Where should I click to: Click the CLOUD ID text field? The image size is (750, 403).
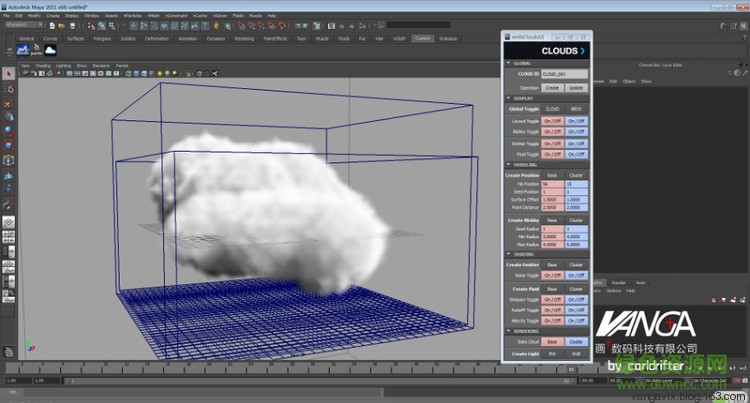pos(565,74)
